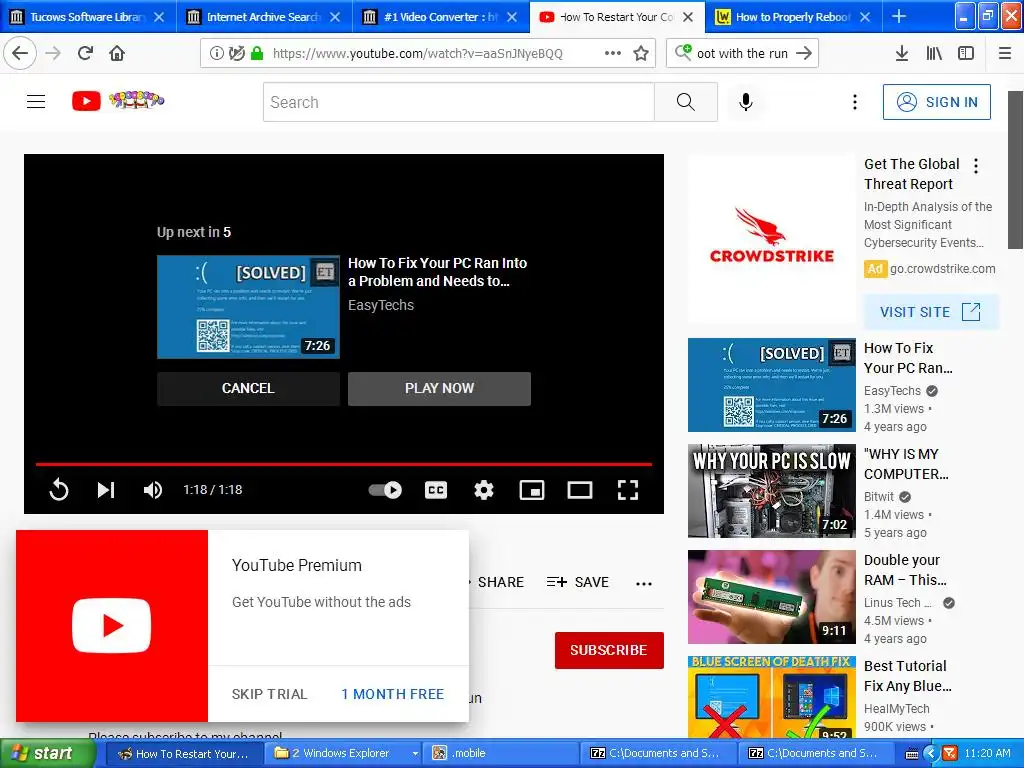Screen dimensions: 1024x768
Task: Open the Firefox home page icon
Action: point(117,54)
